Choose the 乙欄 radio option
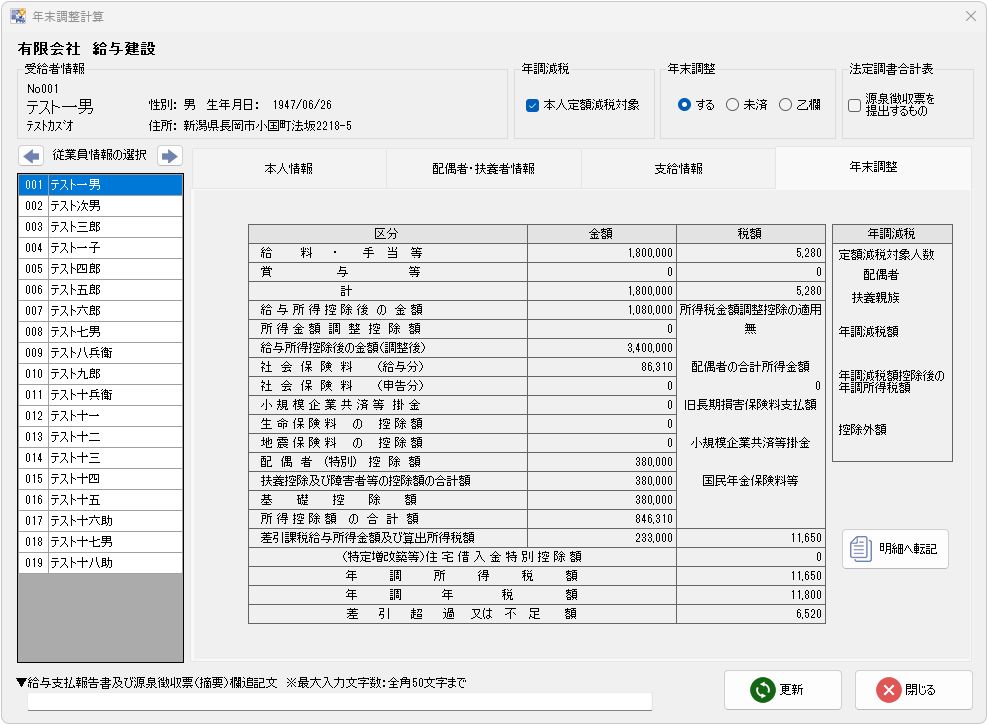This screenshot has height=725, width=988. coord(785,105)
